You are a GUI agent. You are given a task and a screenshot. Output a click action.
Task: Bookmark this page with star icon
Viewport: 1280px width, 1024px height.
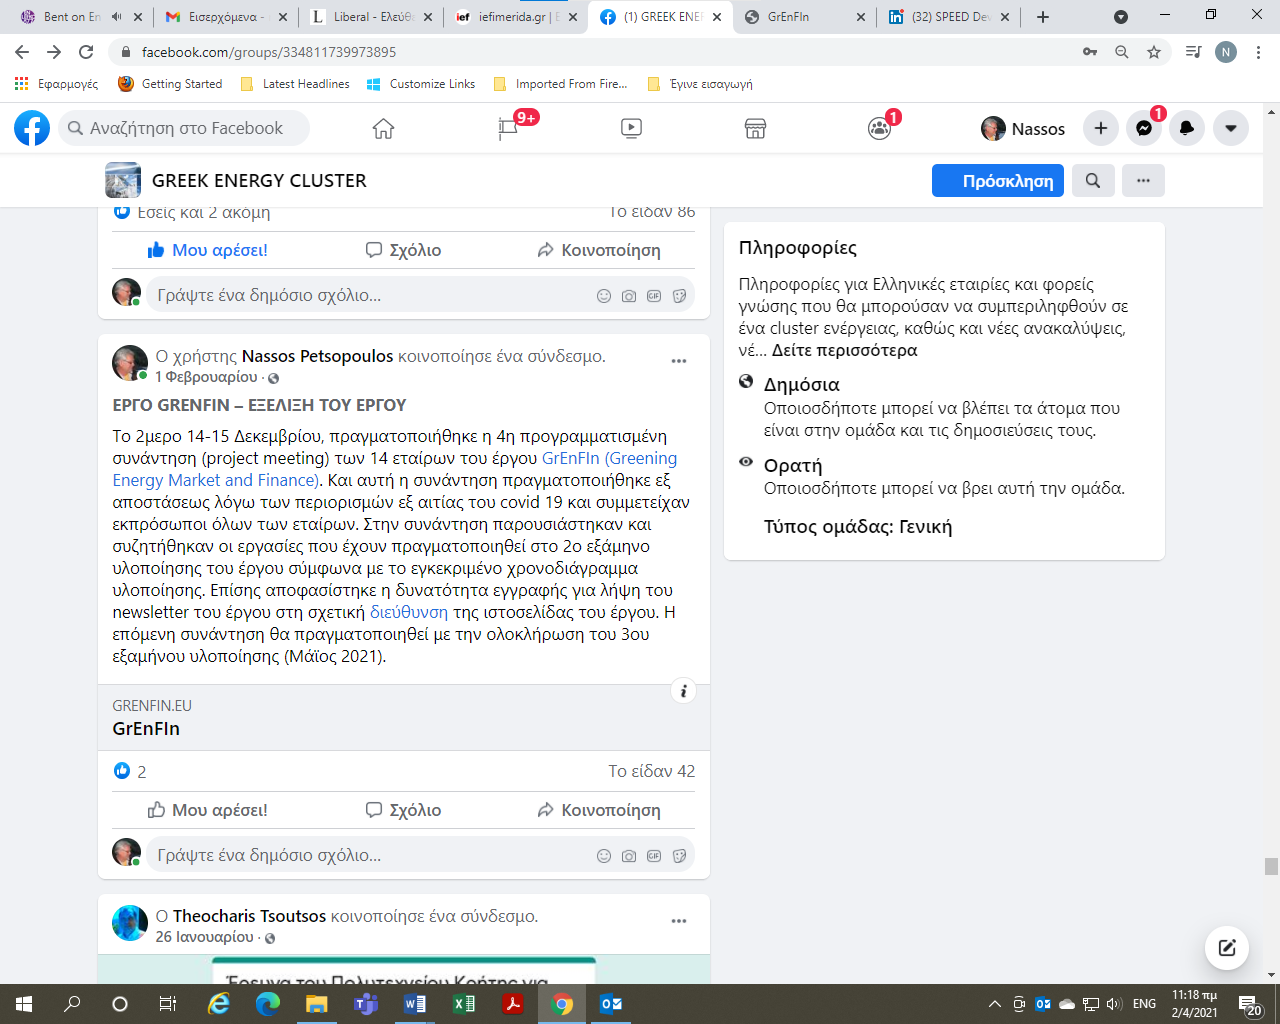[x=1154, y=52]
